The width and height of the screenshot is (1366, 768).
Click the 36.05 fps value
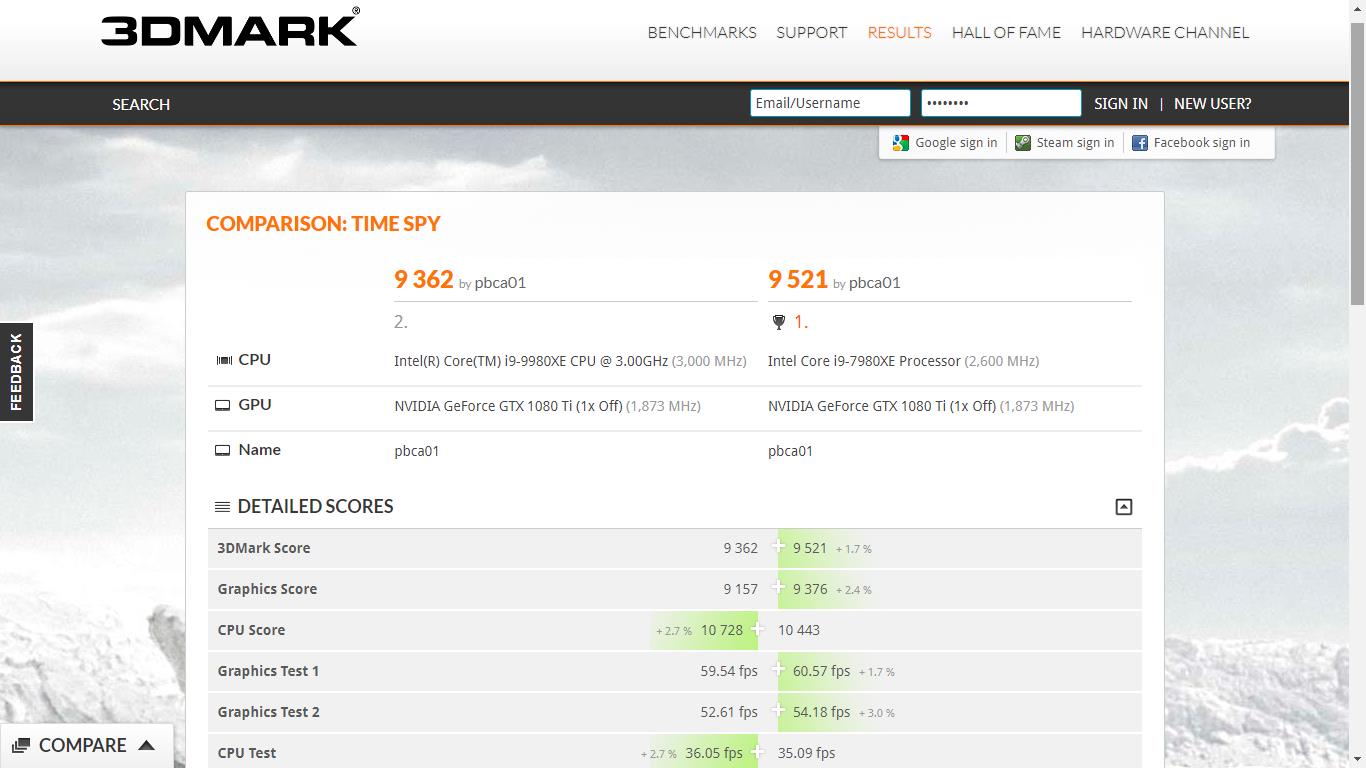(714, 753)
